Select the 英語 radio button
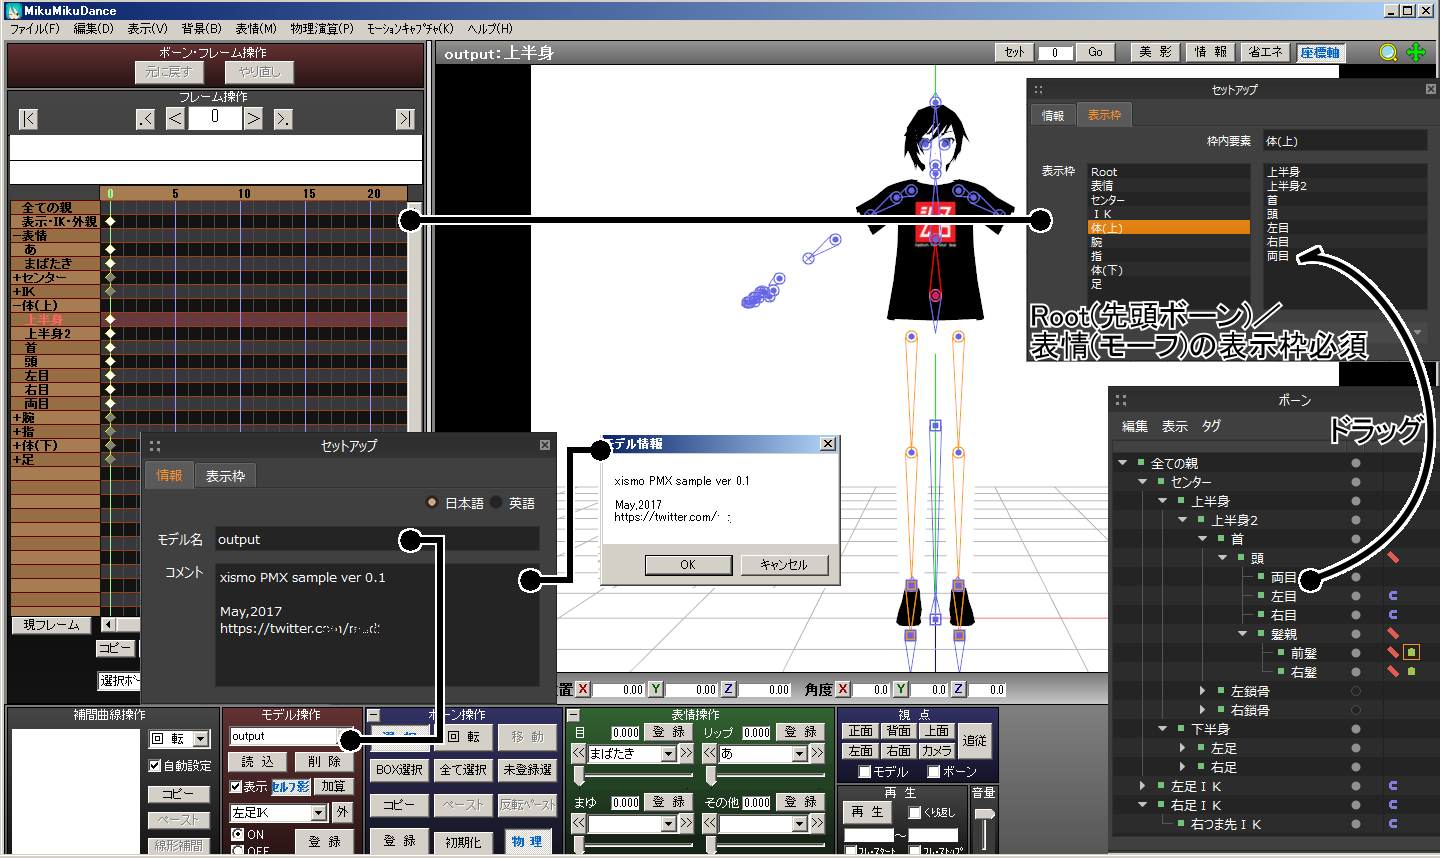 496,502
